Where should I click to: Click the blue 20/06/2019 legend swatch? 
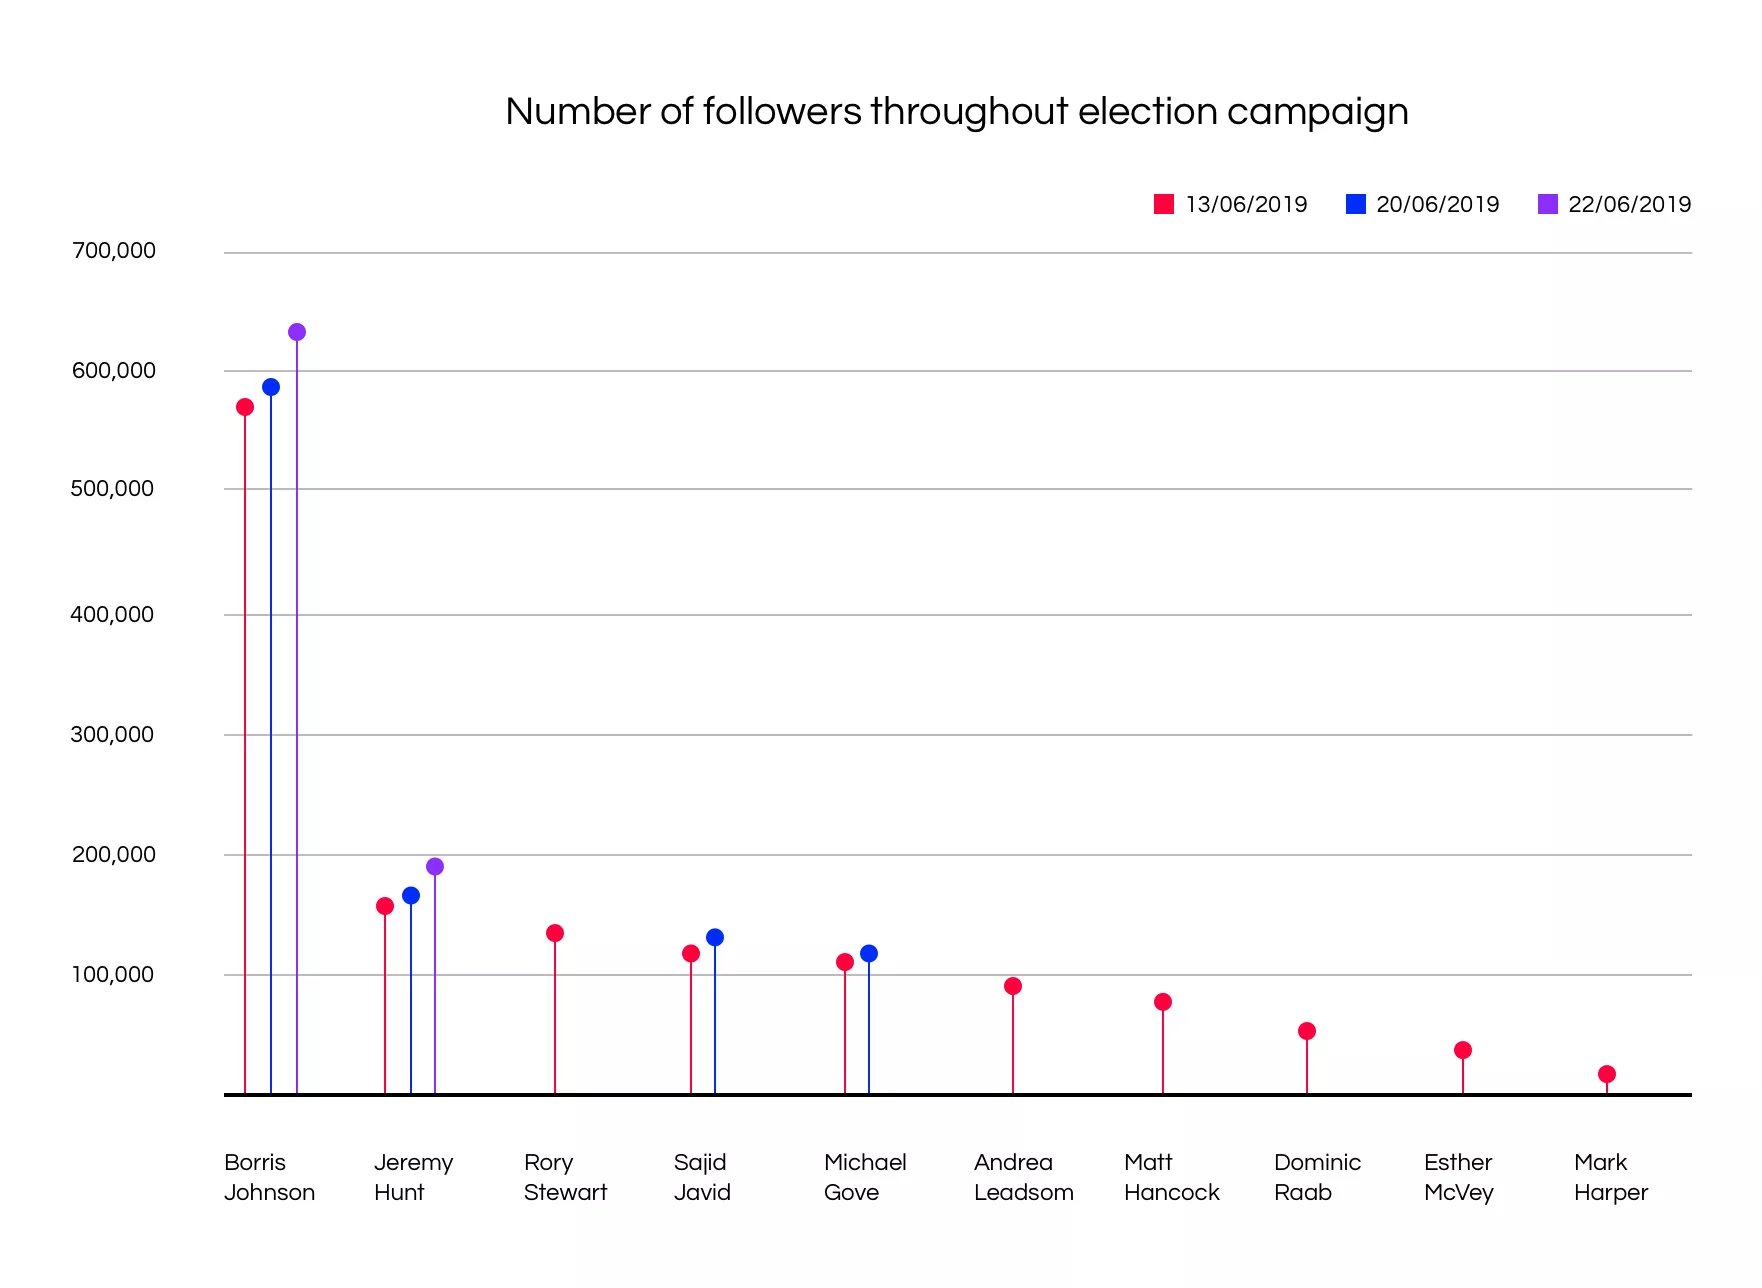(1355, 204)
